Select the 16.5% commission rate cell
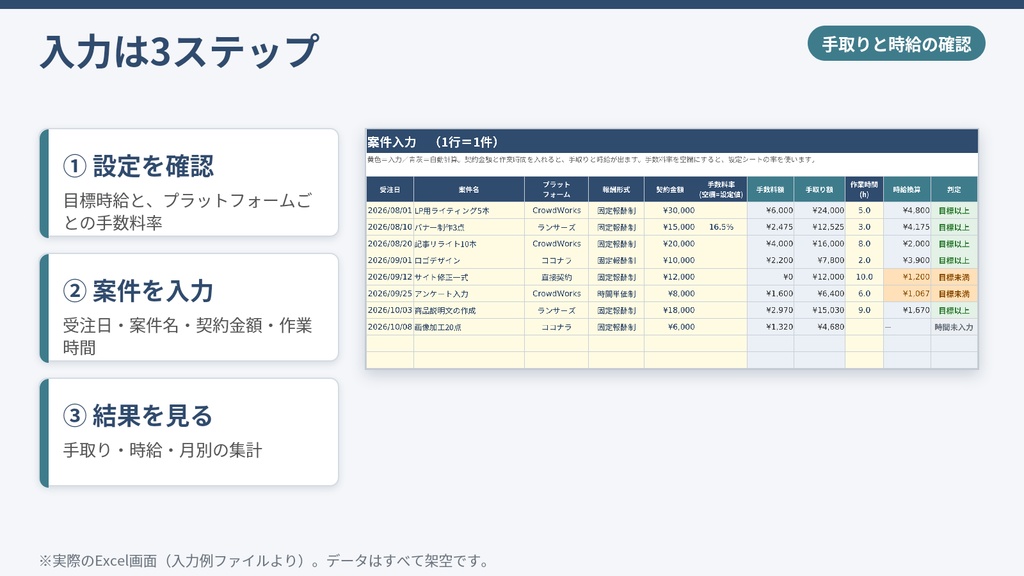The image size is (1024, 576). tap(721, 227)
